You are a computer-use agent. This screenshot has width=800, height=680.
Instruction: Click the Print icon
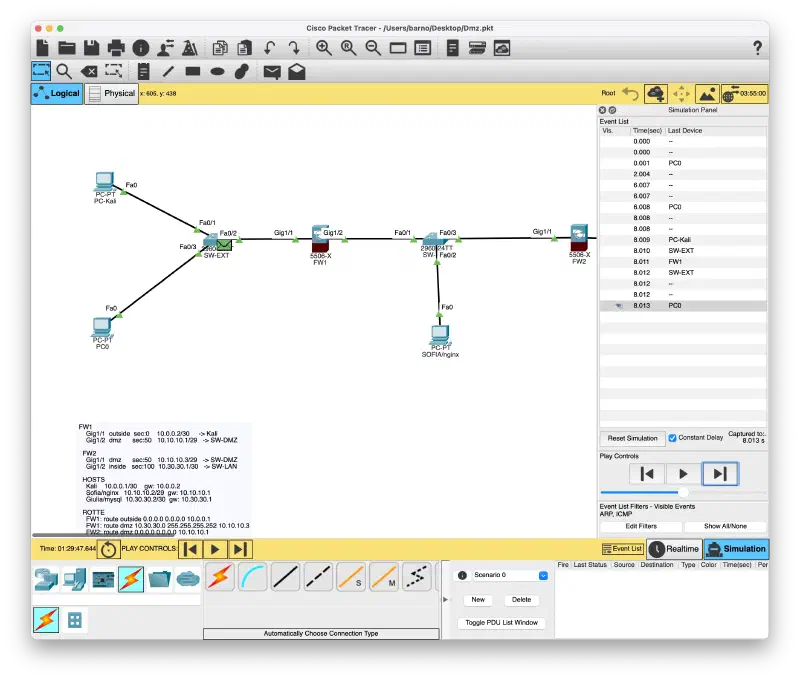pos(116,48)
